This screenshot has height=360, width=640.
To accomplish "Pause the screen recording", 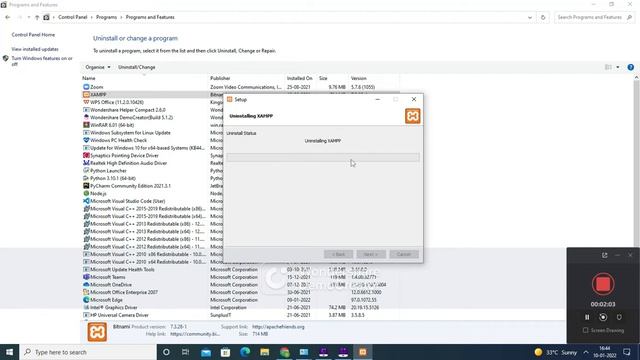I will (x=587, y=317).
